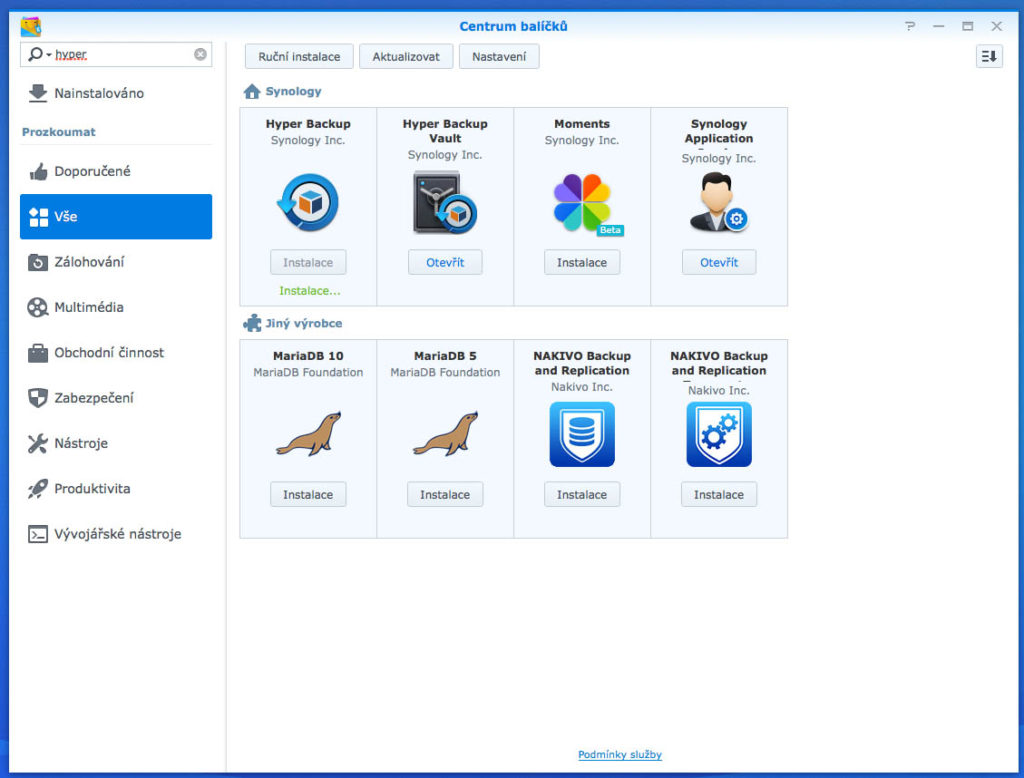Click the NAKIVO gears shield icon
Viewport: 1024px width, 778px height.
[x=718, y=434]
